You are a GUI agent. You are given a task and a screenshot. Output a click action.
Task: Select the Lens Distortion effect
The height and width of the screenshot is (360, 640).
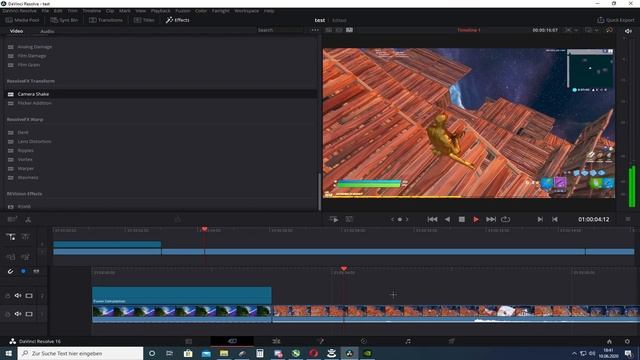coord(34,142)
